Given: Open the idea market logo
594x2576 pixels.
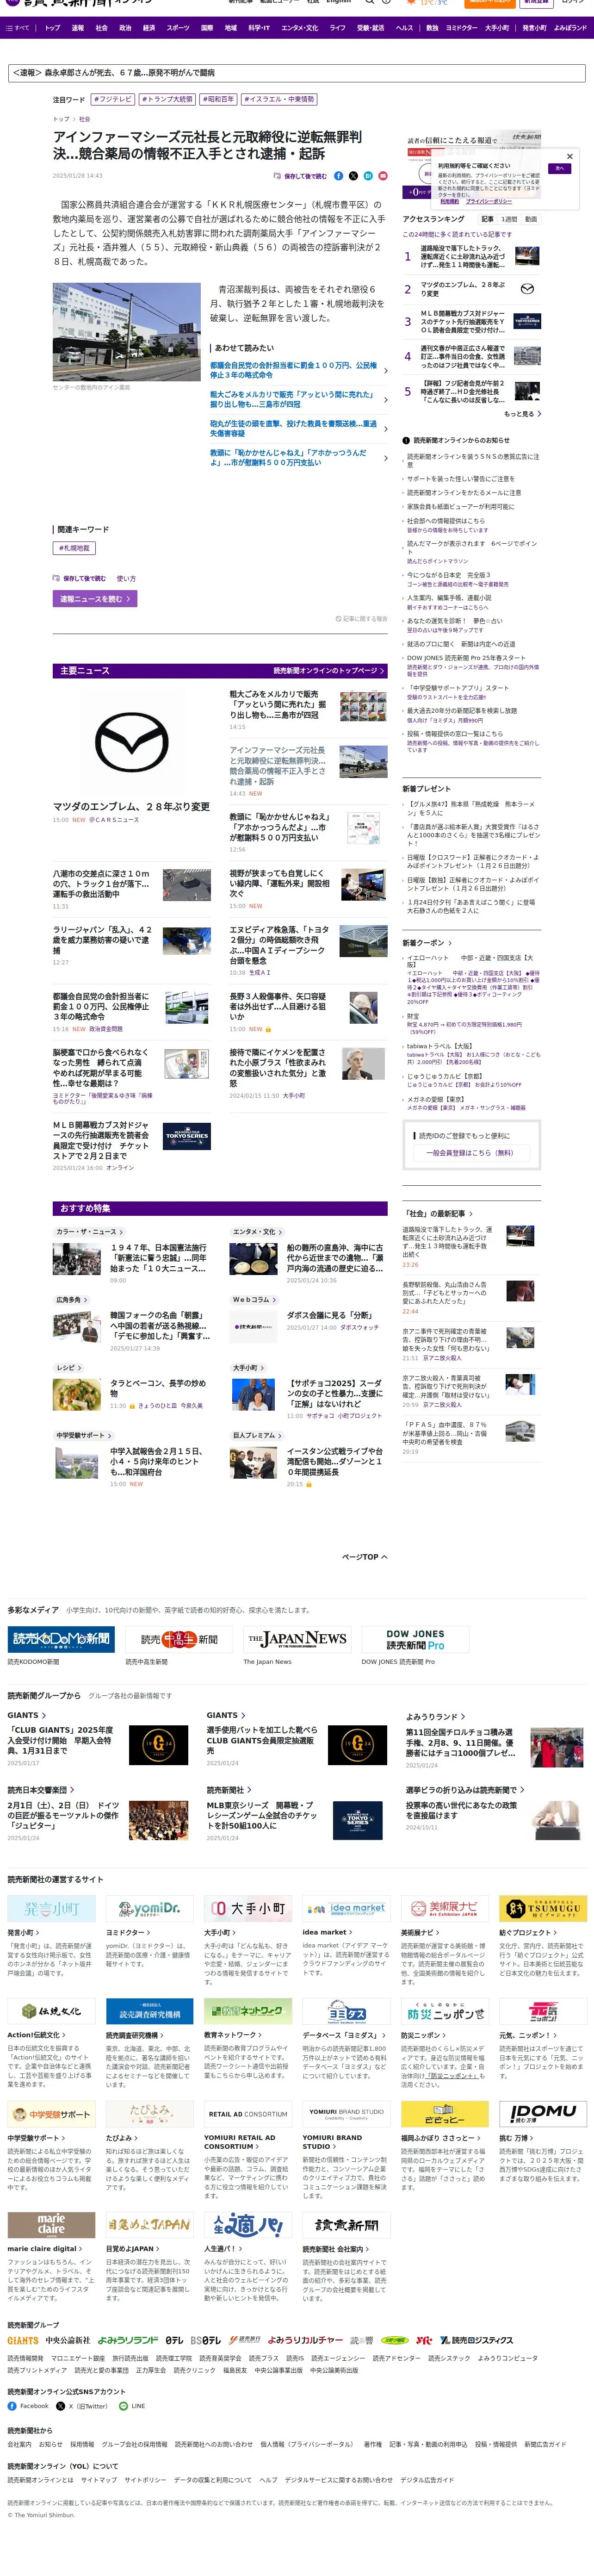Looking at the screenshot, I should coord(346,1908).
